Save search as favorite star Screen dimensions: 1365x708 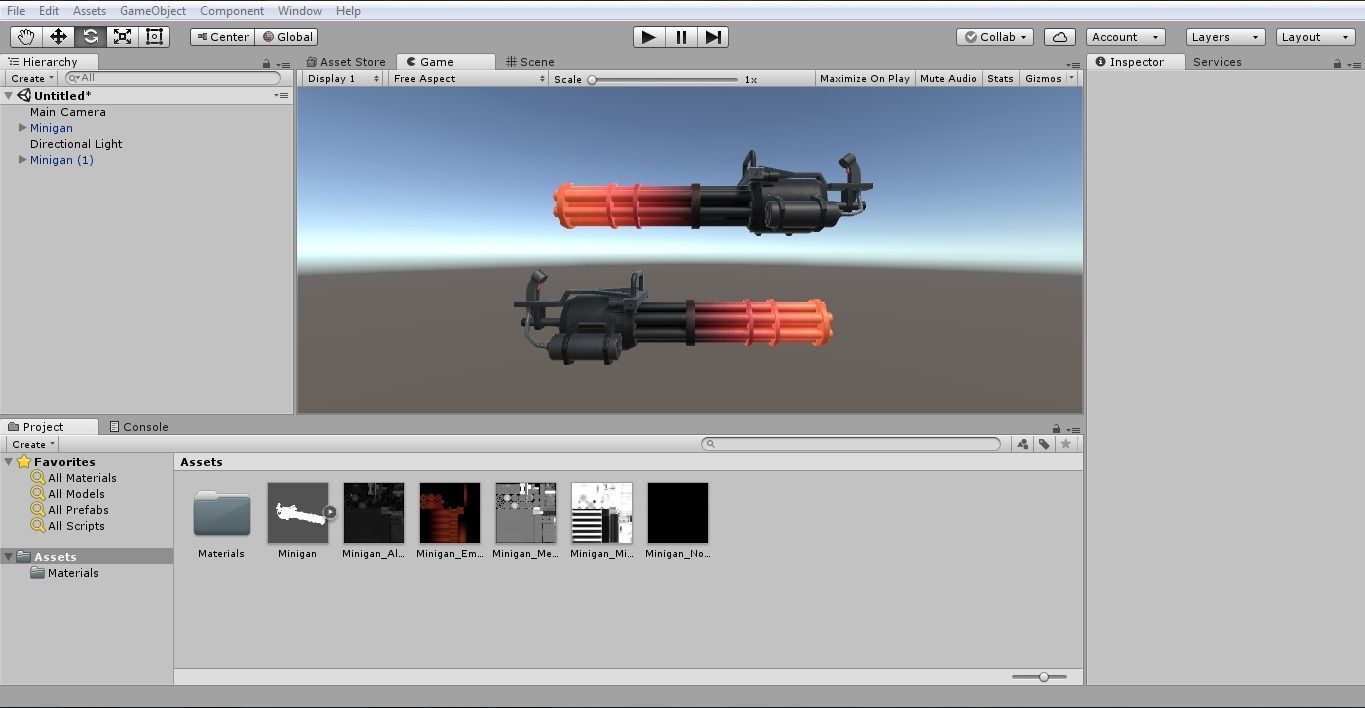coord(1066,444)
